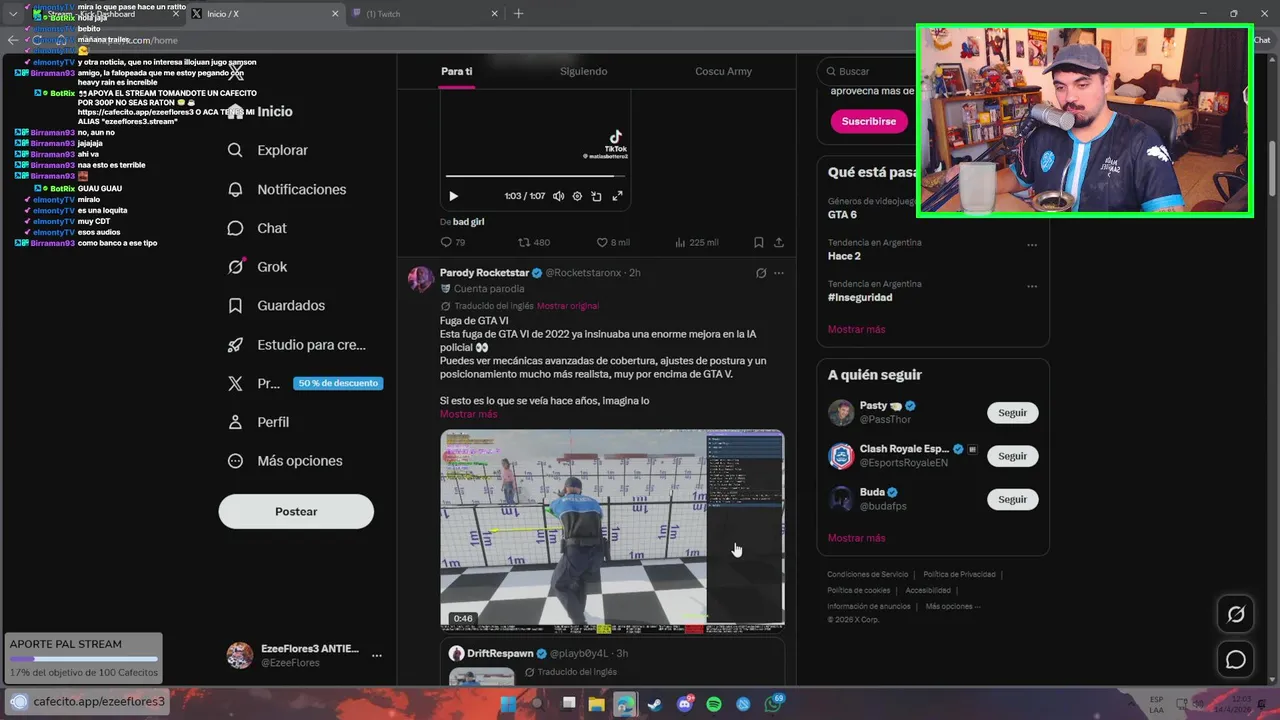Image resolution: width=1280 pixels, height=720 pixels.
Task: Switch to the Para ti tab
Action: click(456, 71)
